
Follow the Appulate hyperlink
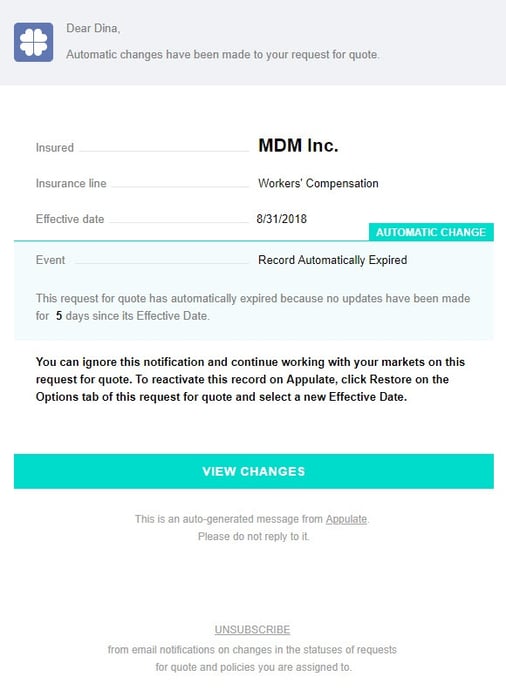[346, 519]
